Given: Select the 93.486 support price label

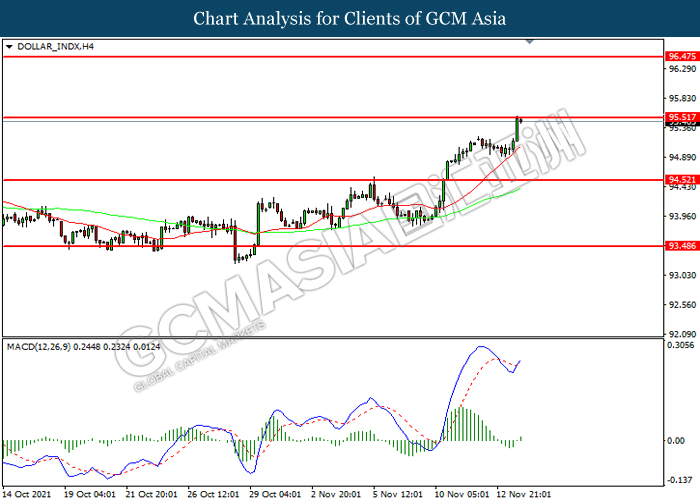Looking at the screenshot, I should [682, 246].
